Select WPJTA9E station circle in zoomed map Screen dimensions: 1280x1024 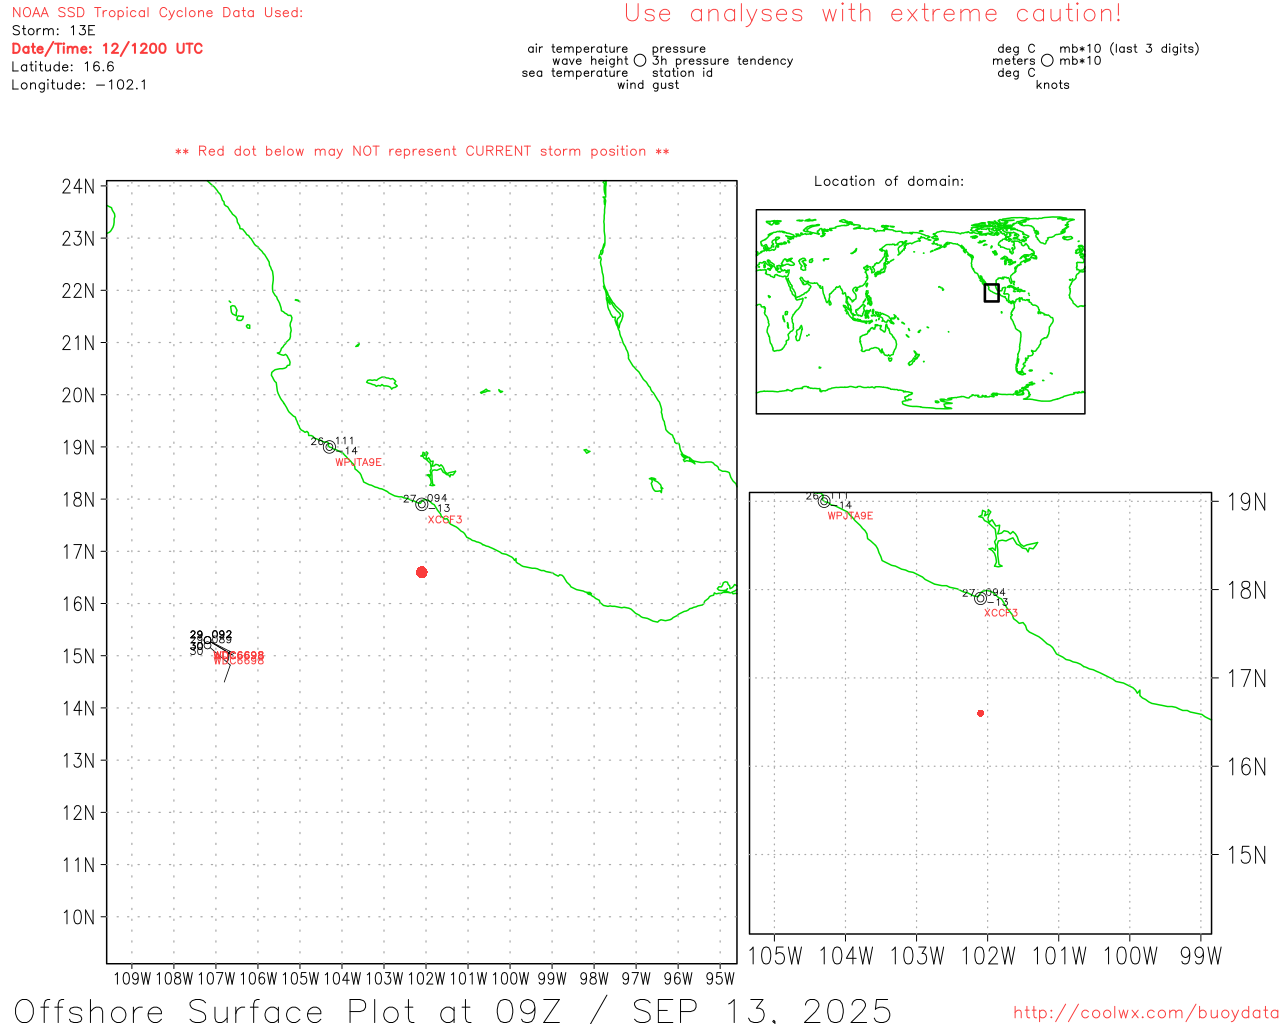(824, 501)
